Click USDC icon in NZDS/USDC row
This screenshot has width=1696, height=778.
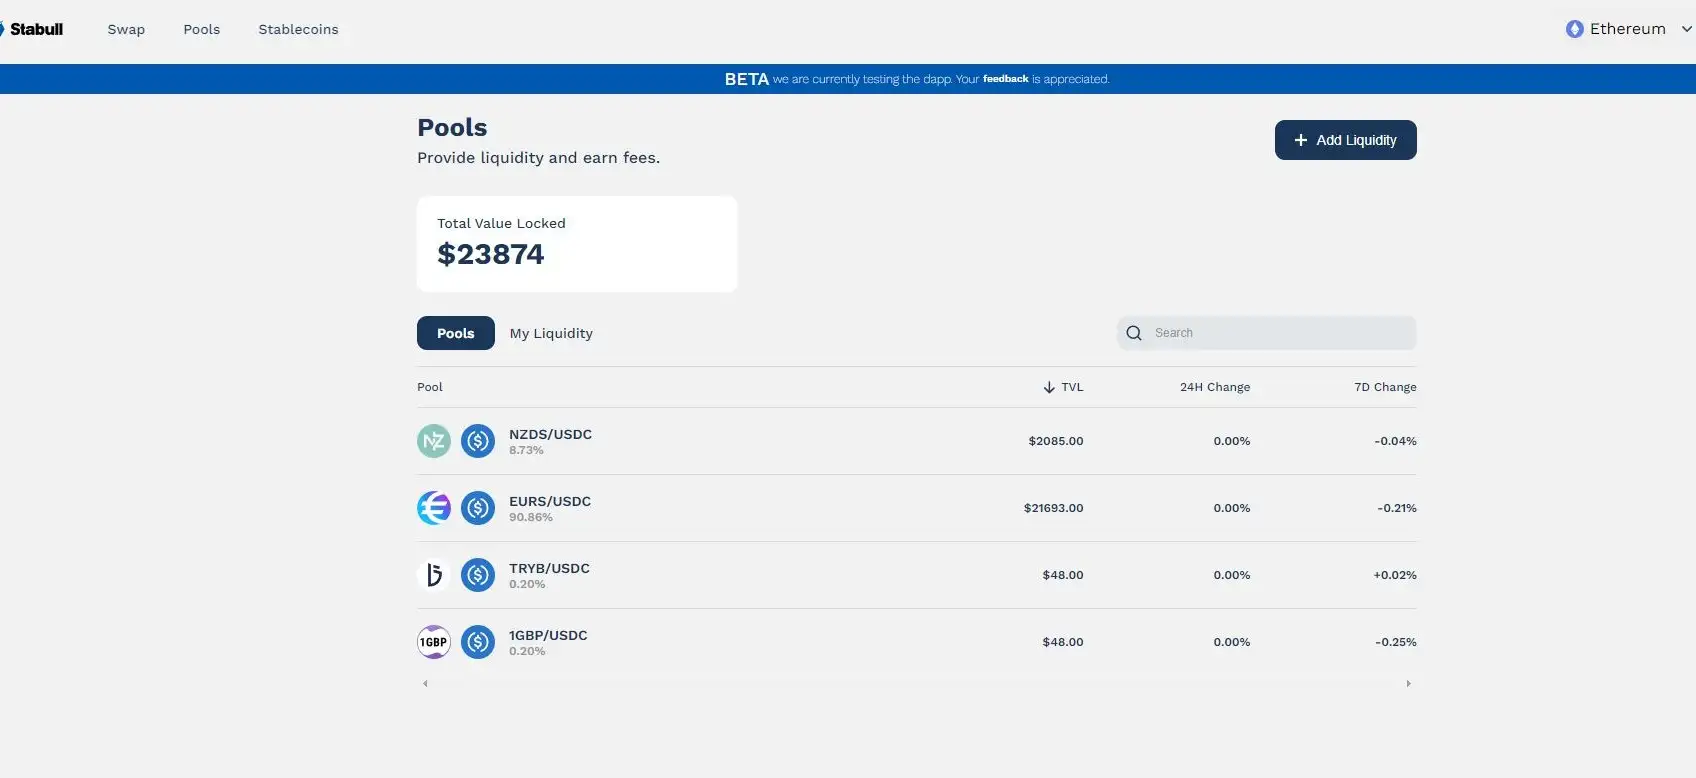coord(478,441)
